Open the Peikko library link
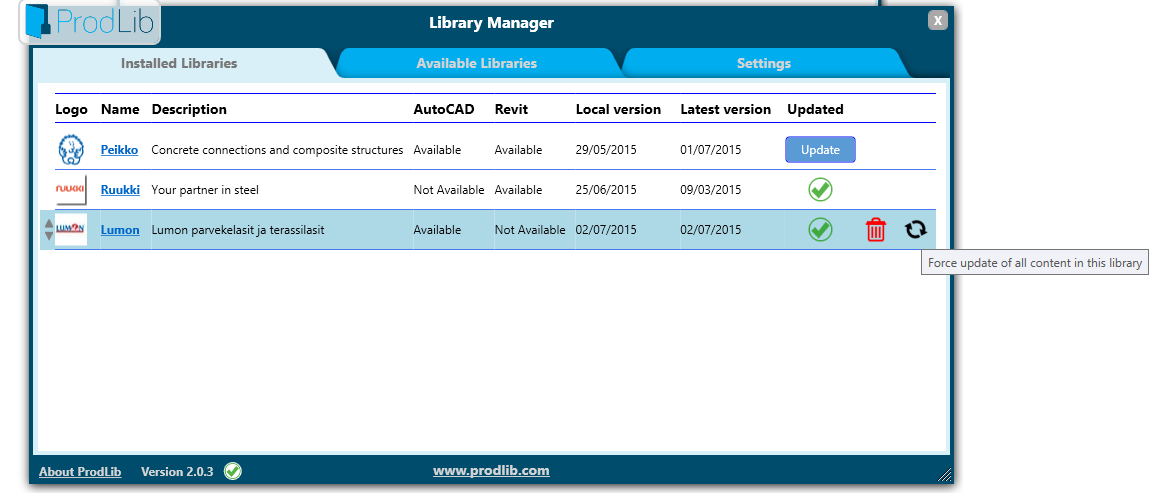The width and height of the screenshot is (1156, 502). pos(119,150)
